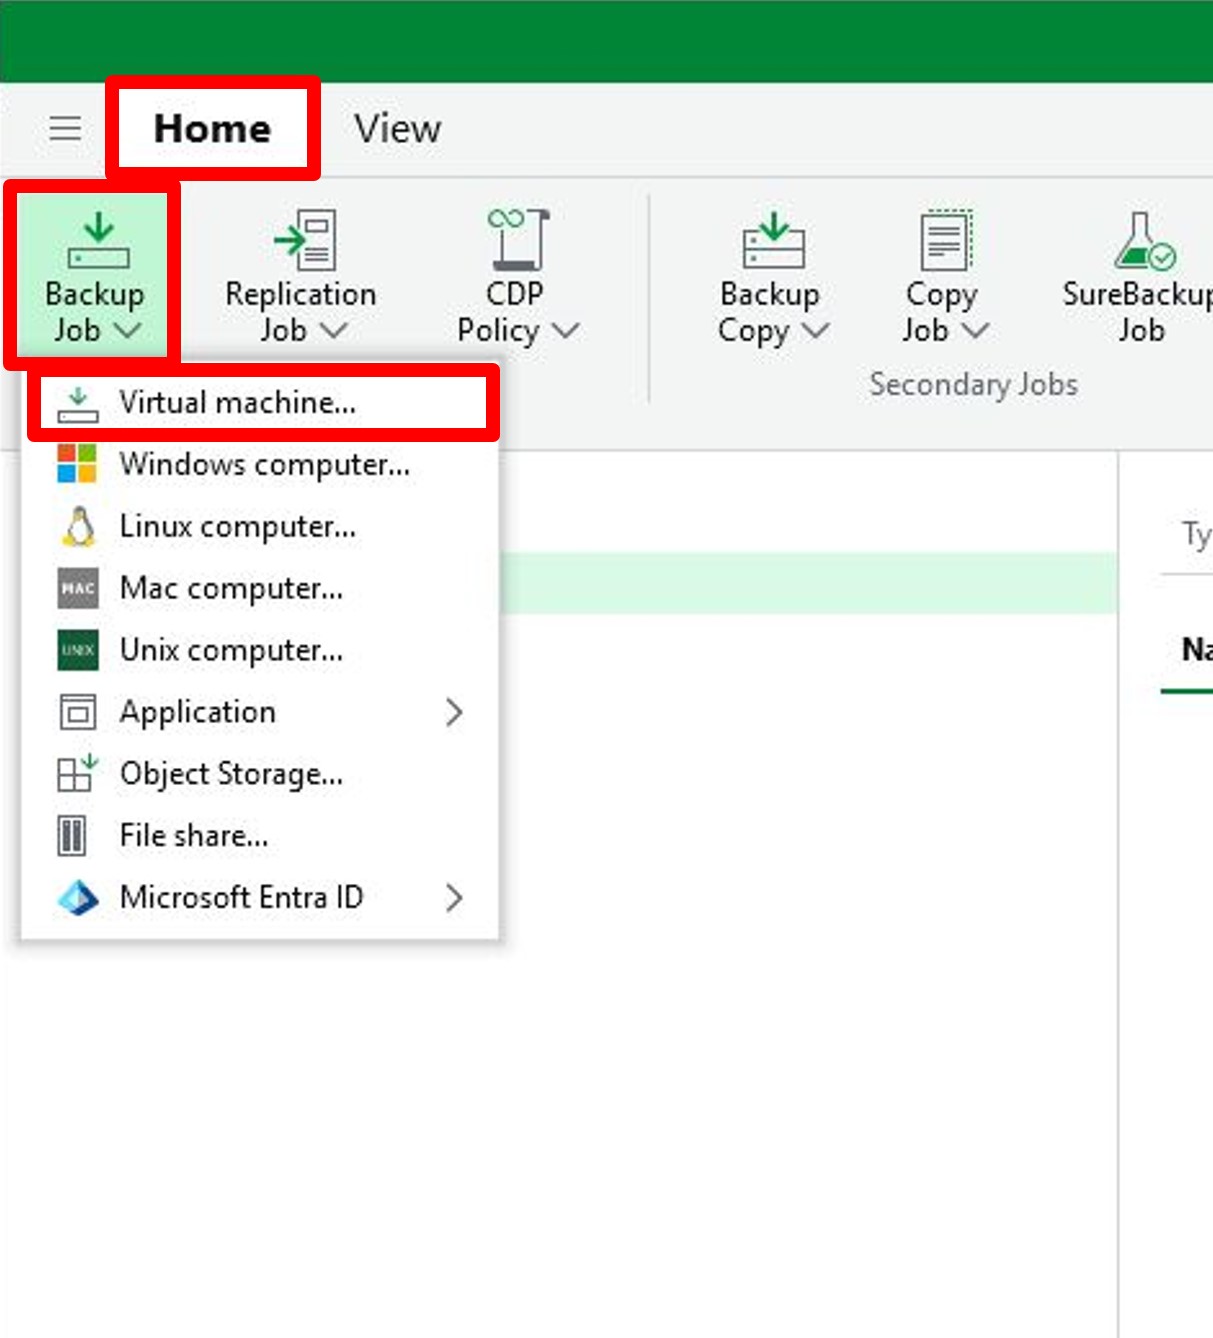Click the CDP Policy ribbon icon

[x=518, y=240]
